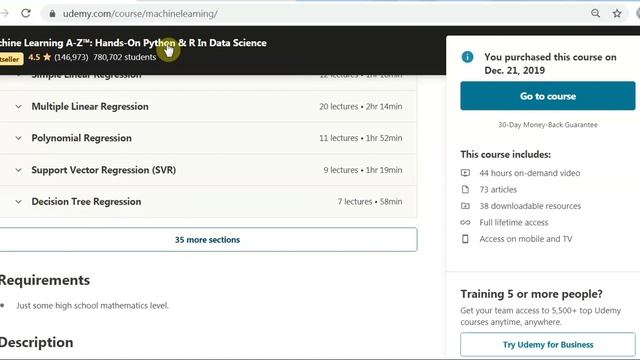Click '9 lectures • 1hr 19min' text

[362, 170]
